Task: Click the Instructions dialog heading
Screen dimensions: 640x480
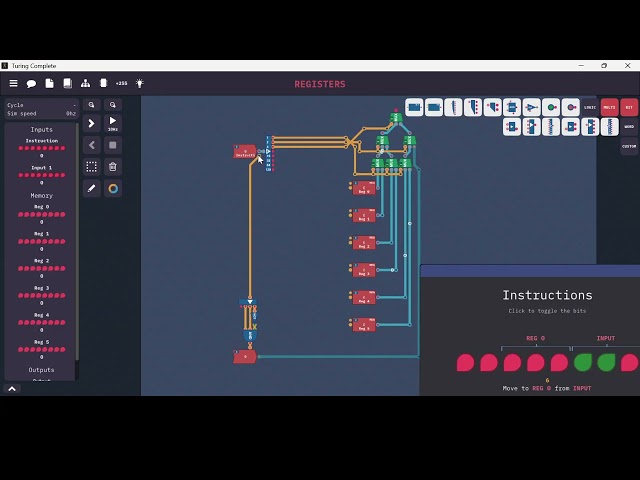Action: 547,295
